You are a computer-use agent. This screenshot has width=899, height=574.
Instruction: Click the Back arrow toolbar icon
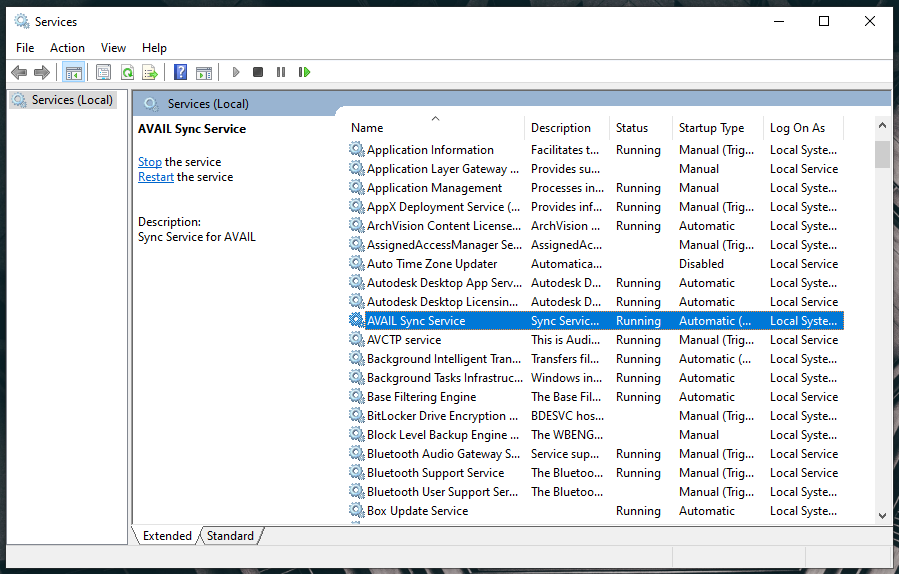click(19, 72)
